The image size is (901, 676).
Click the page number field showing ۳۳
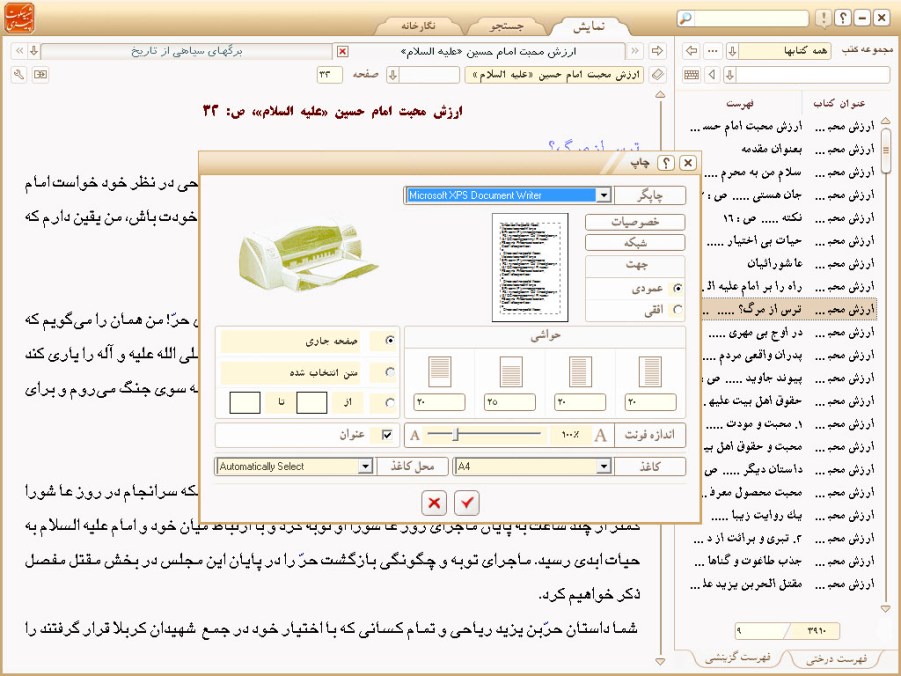click(329, 74)
